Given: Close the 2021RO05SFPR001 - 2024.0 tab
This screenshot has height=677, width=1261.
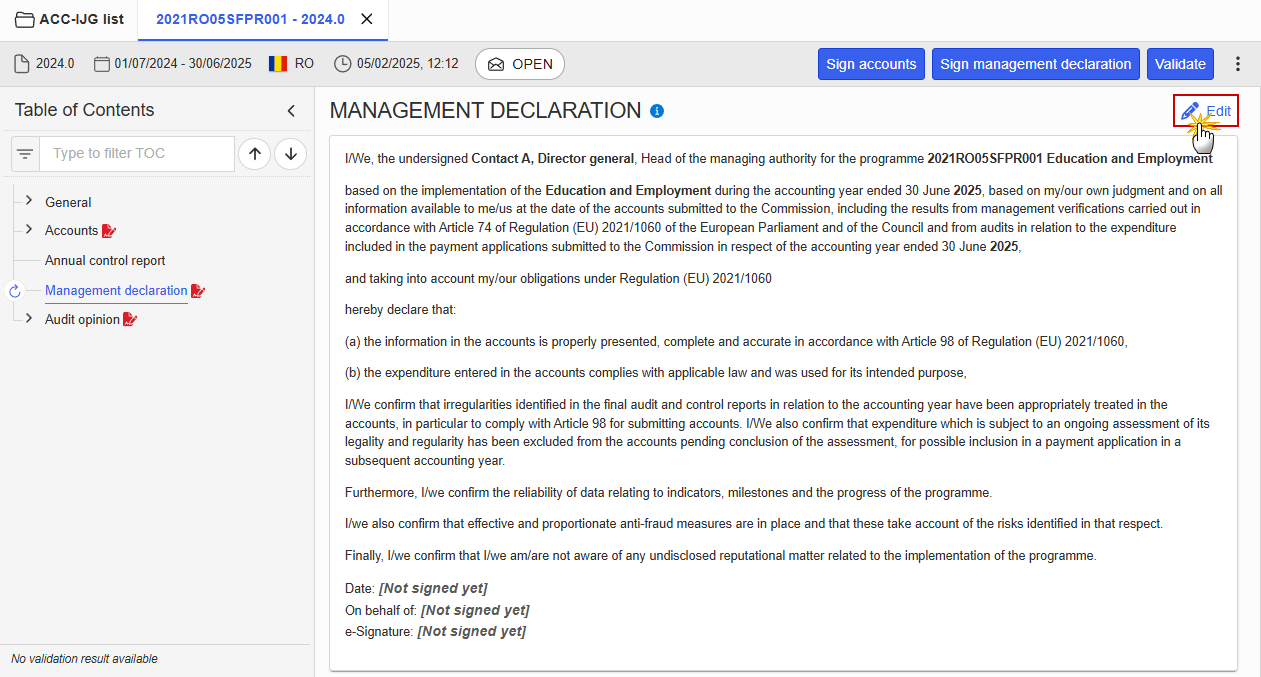Looking at the screenshot, I should (367, 19).
